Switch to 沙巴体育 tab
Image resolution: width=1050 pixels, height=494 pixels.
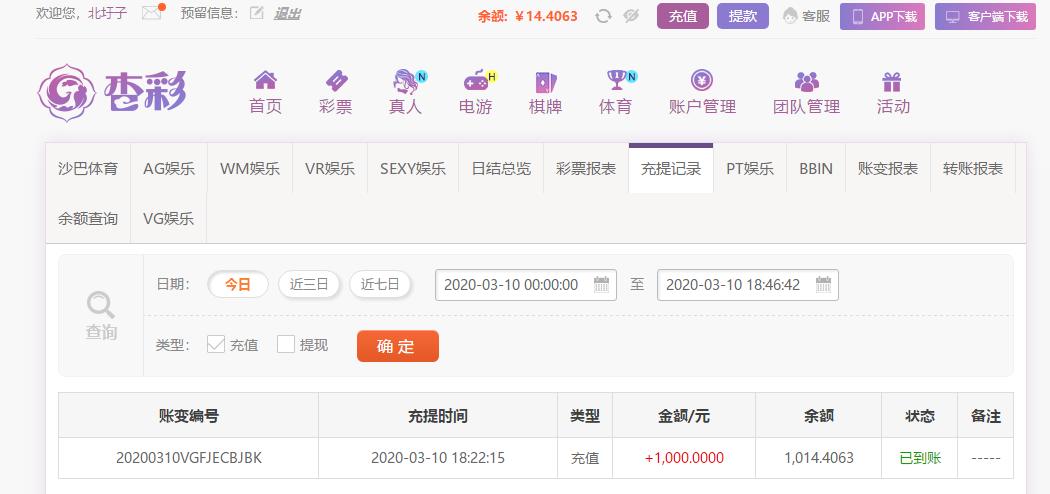pyautogui.click(x=88, y=169)
